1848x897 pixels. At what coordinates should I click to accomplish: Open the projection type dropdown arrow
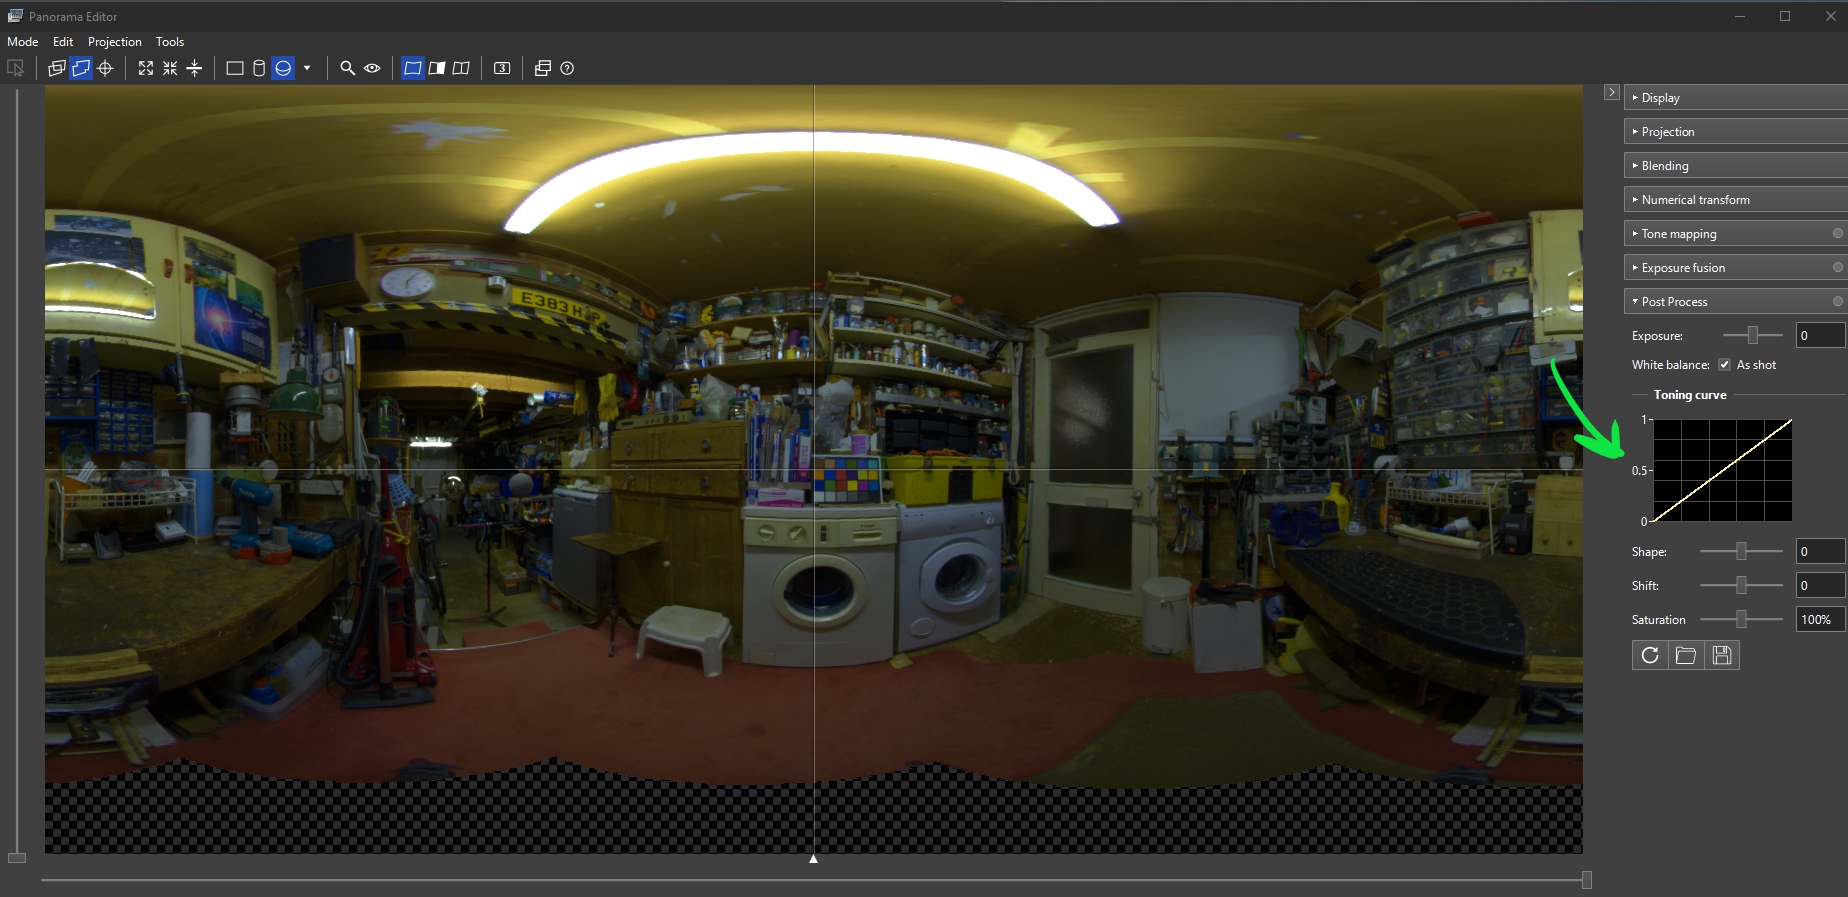point(307,68)
